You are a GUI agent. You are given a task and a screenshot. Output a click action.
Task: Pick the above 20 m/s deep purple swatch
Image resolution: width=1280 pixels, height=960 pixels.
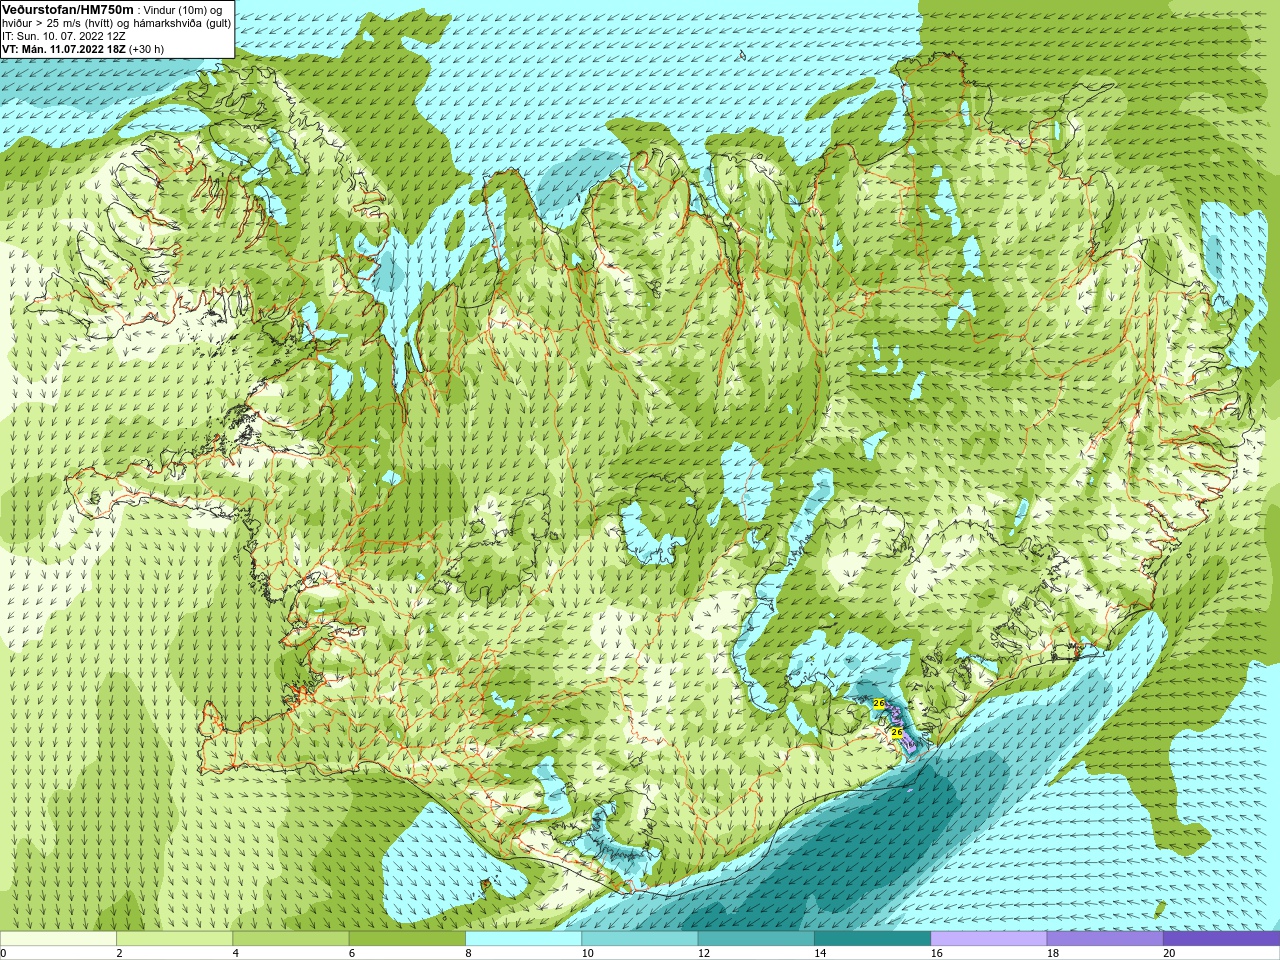[1221, 939]
